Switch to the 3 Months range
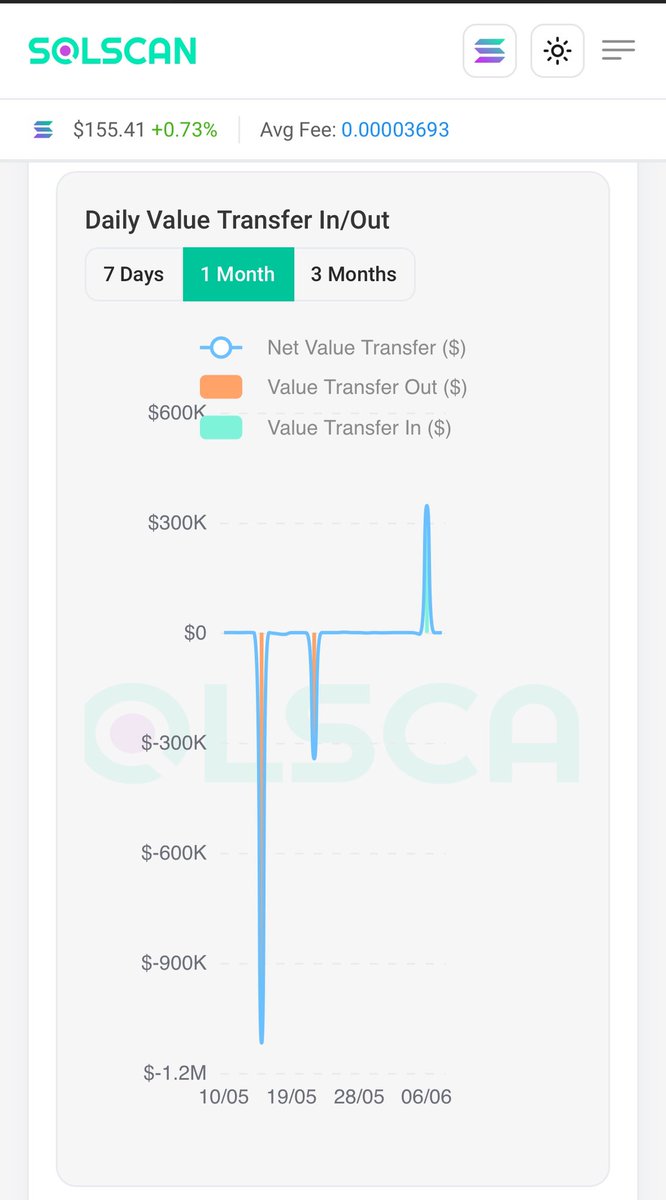Image resolution: width=666 pixels, height=1200 pixels. [x=354, y=274]
